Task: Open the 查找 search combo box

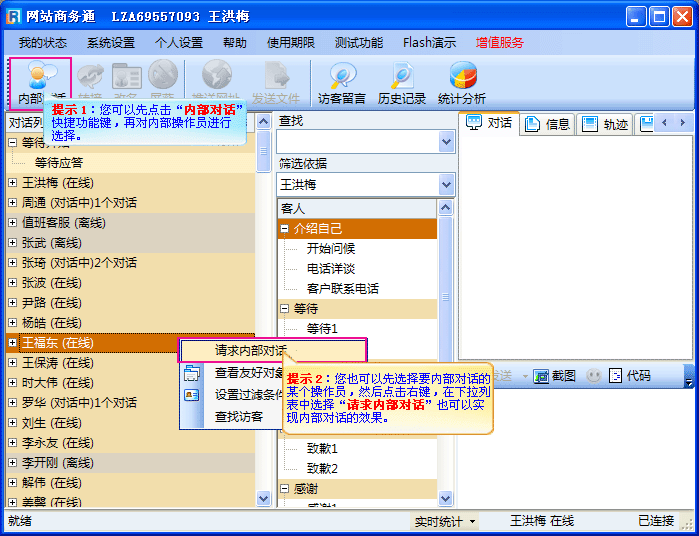Action: coord(447,142)
